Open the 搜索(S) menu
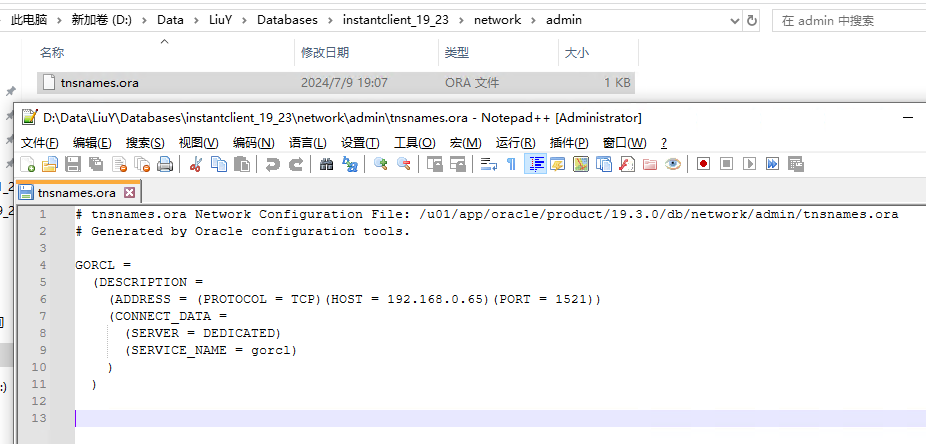The width and height of the screenshot is (926, 444). click(x=145, y=143)
